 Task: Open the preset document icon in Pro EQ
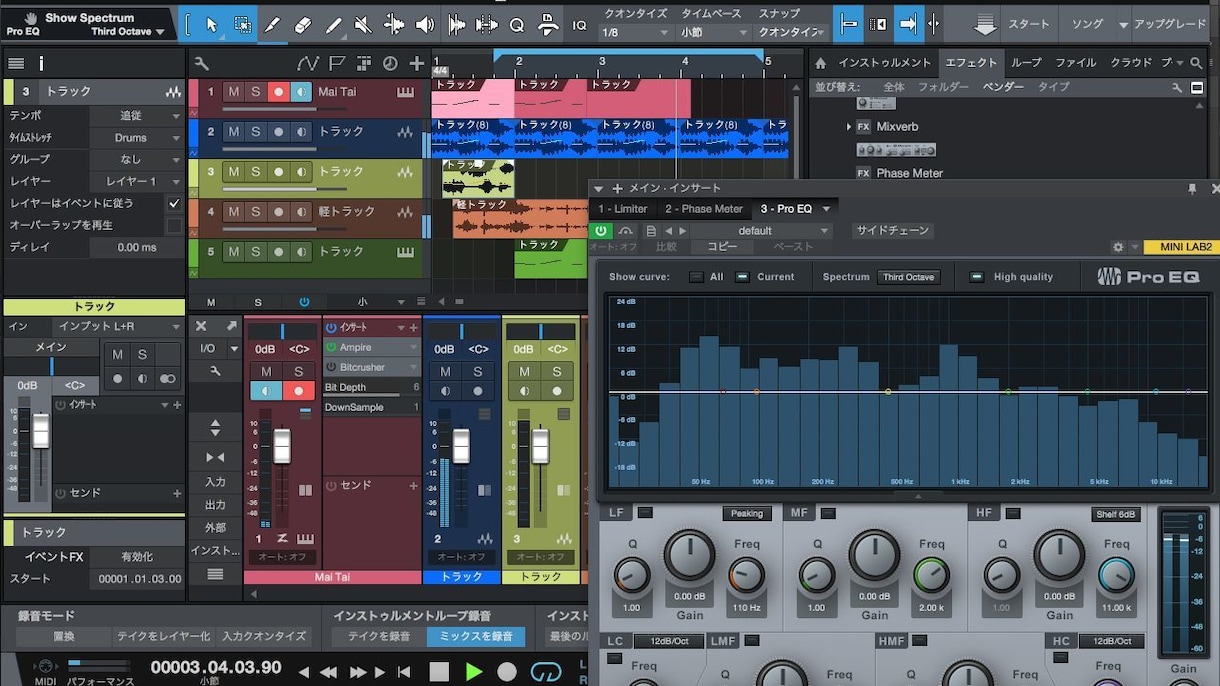click(x=651, y=231)
